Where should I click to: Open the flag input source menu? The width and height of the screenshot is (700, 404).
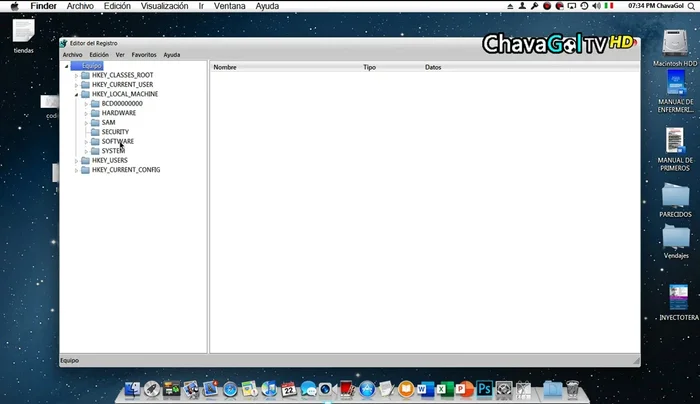[x=609, y=6]
